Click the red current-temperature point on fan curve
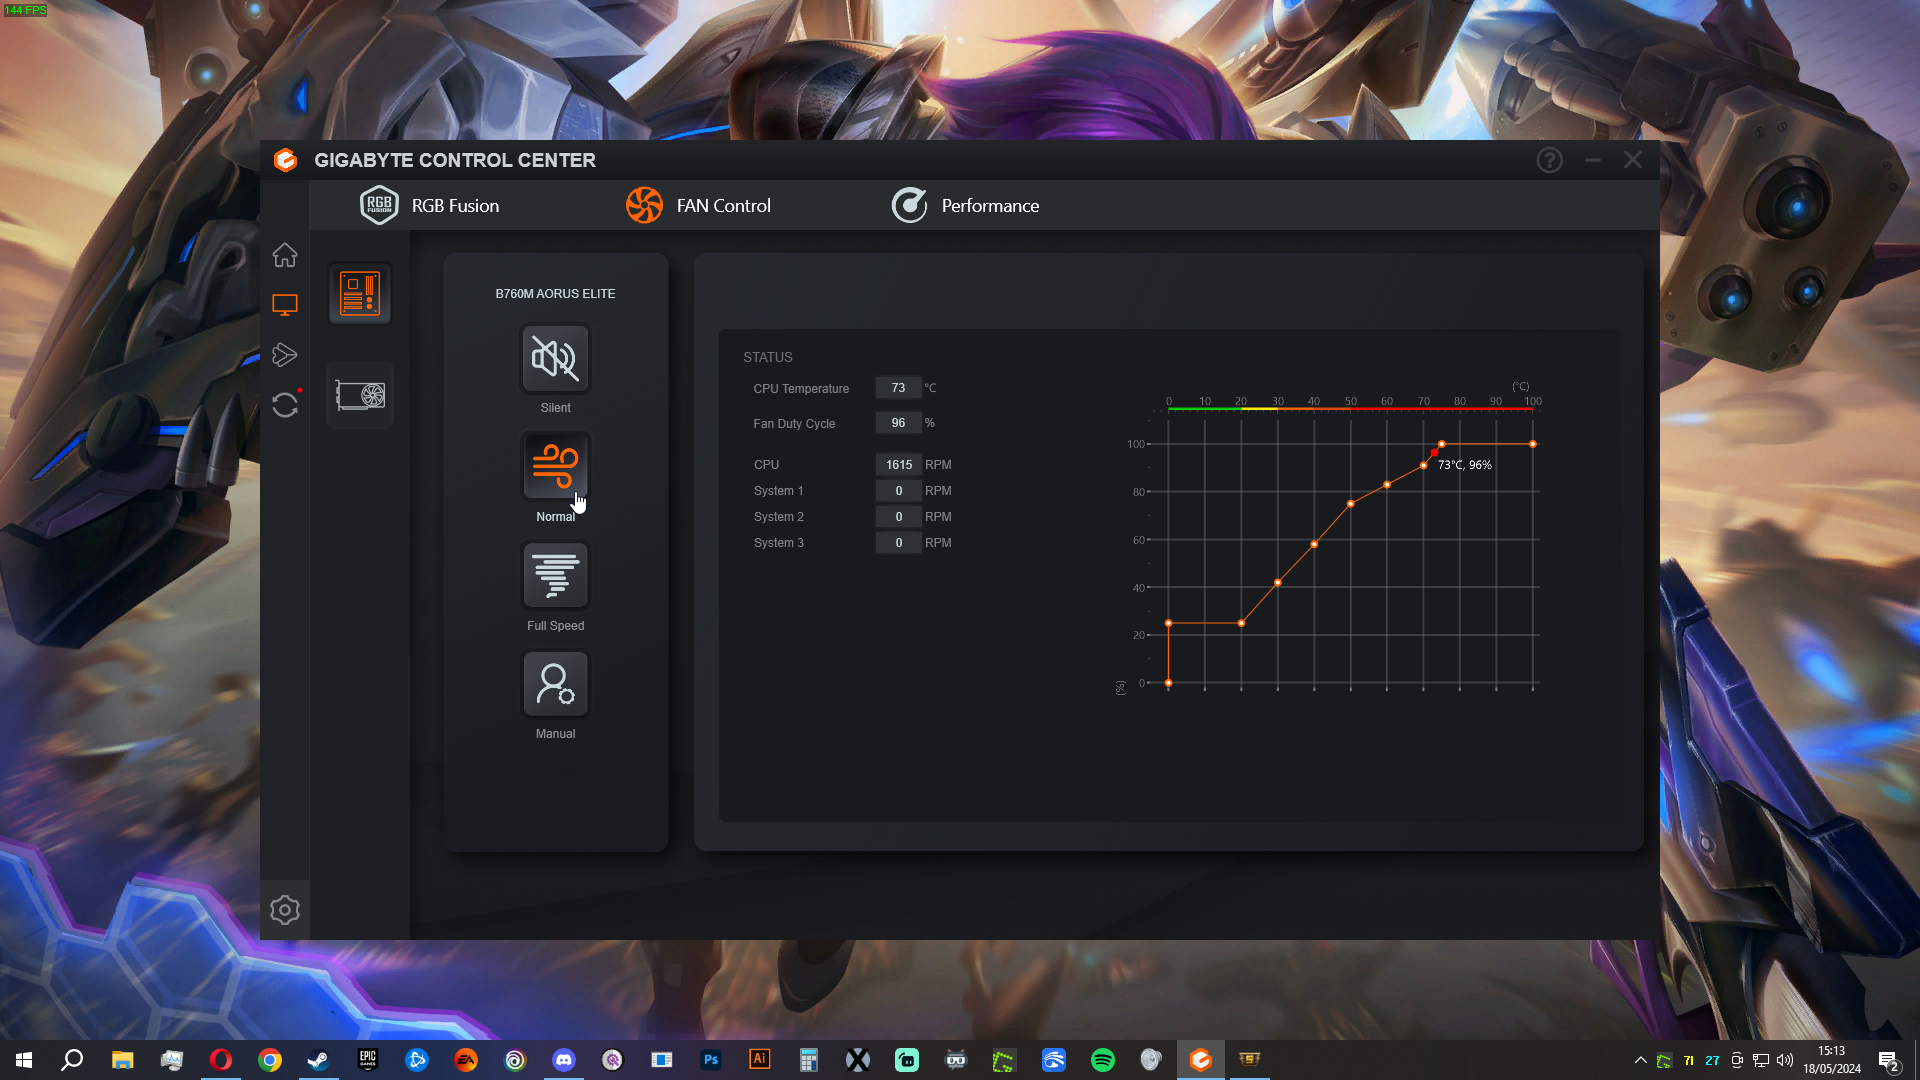The width and height of the screenshot is (1920, 1080). click(x=1434, y=453)
